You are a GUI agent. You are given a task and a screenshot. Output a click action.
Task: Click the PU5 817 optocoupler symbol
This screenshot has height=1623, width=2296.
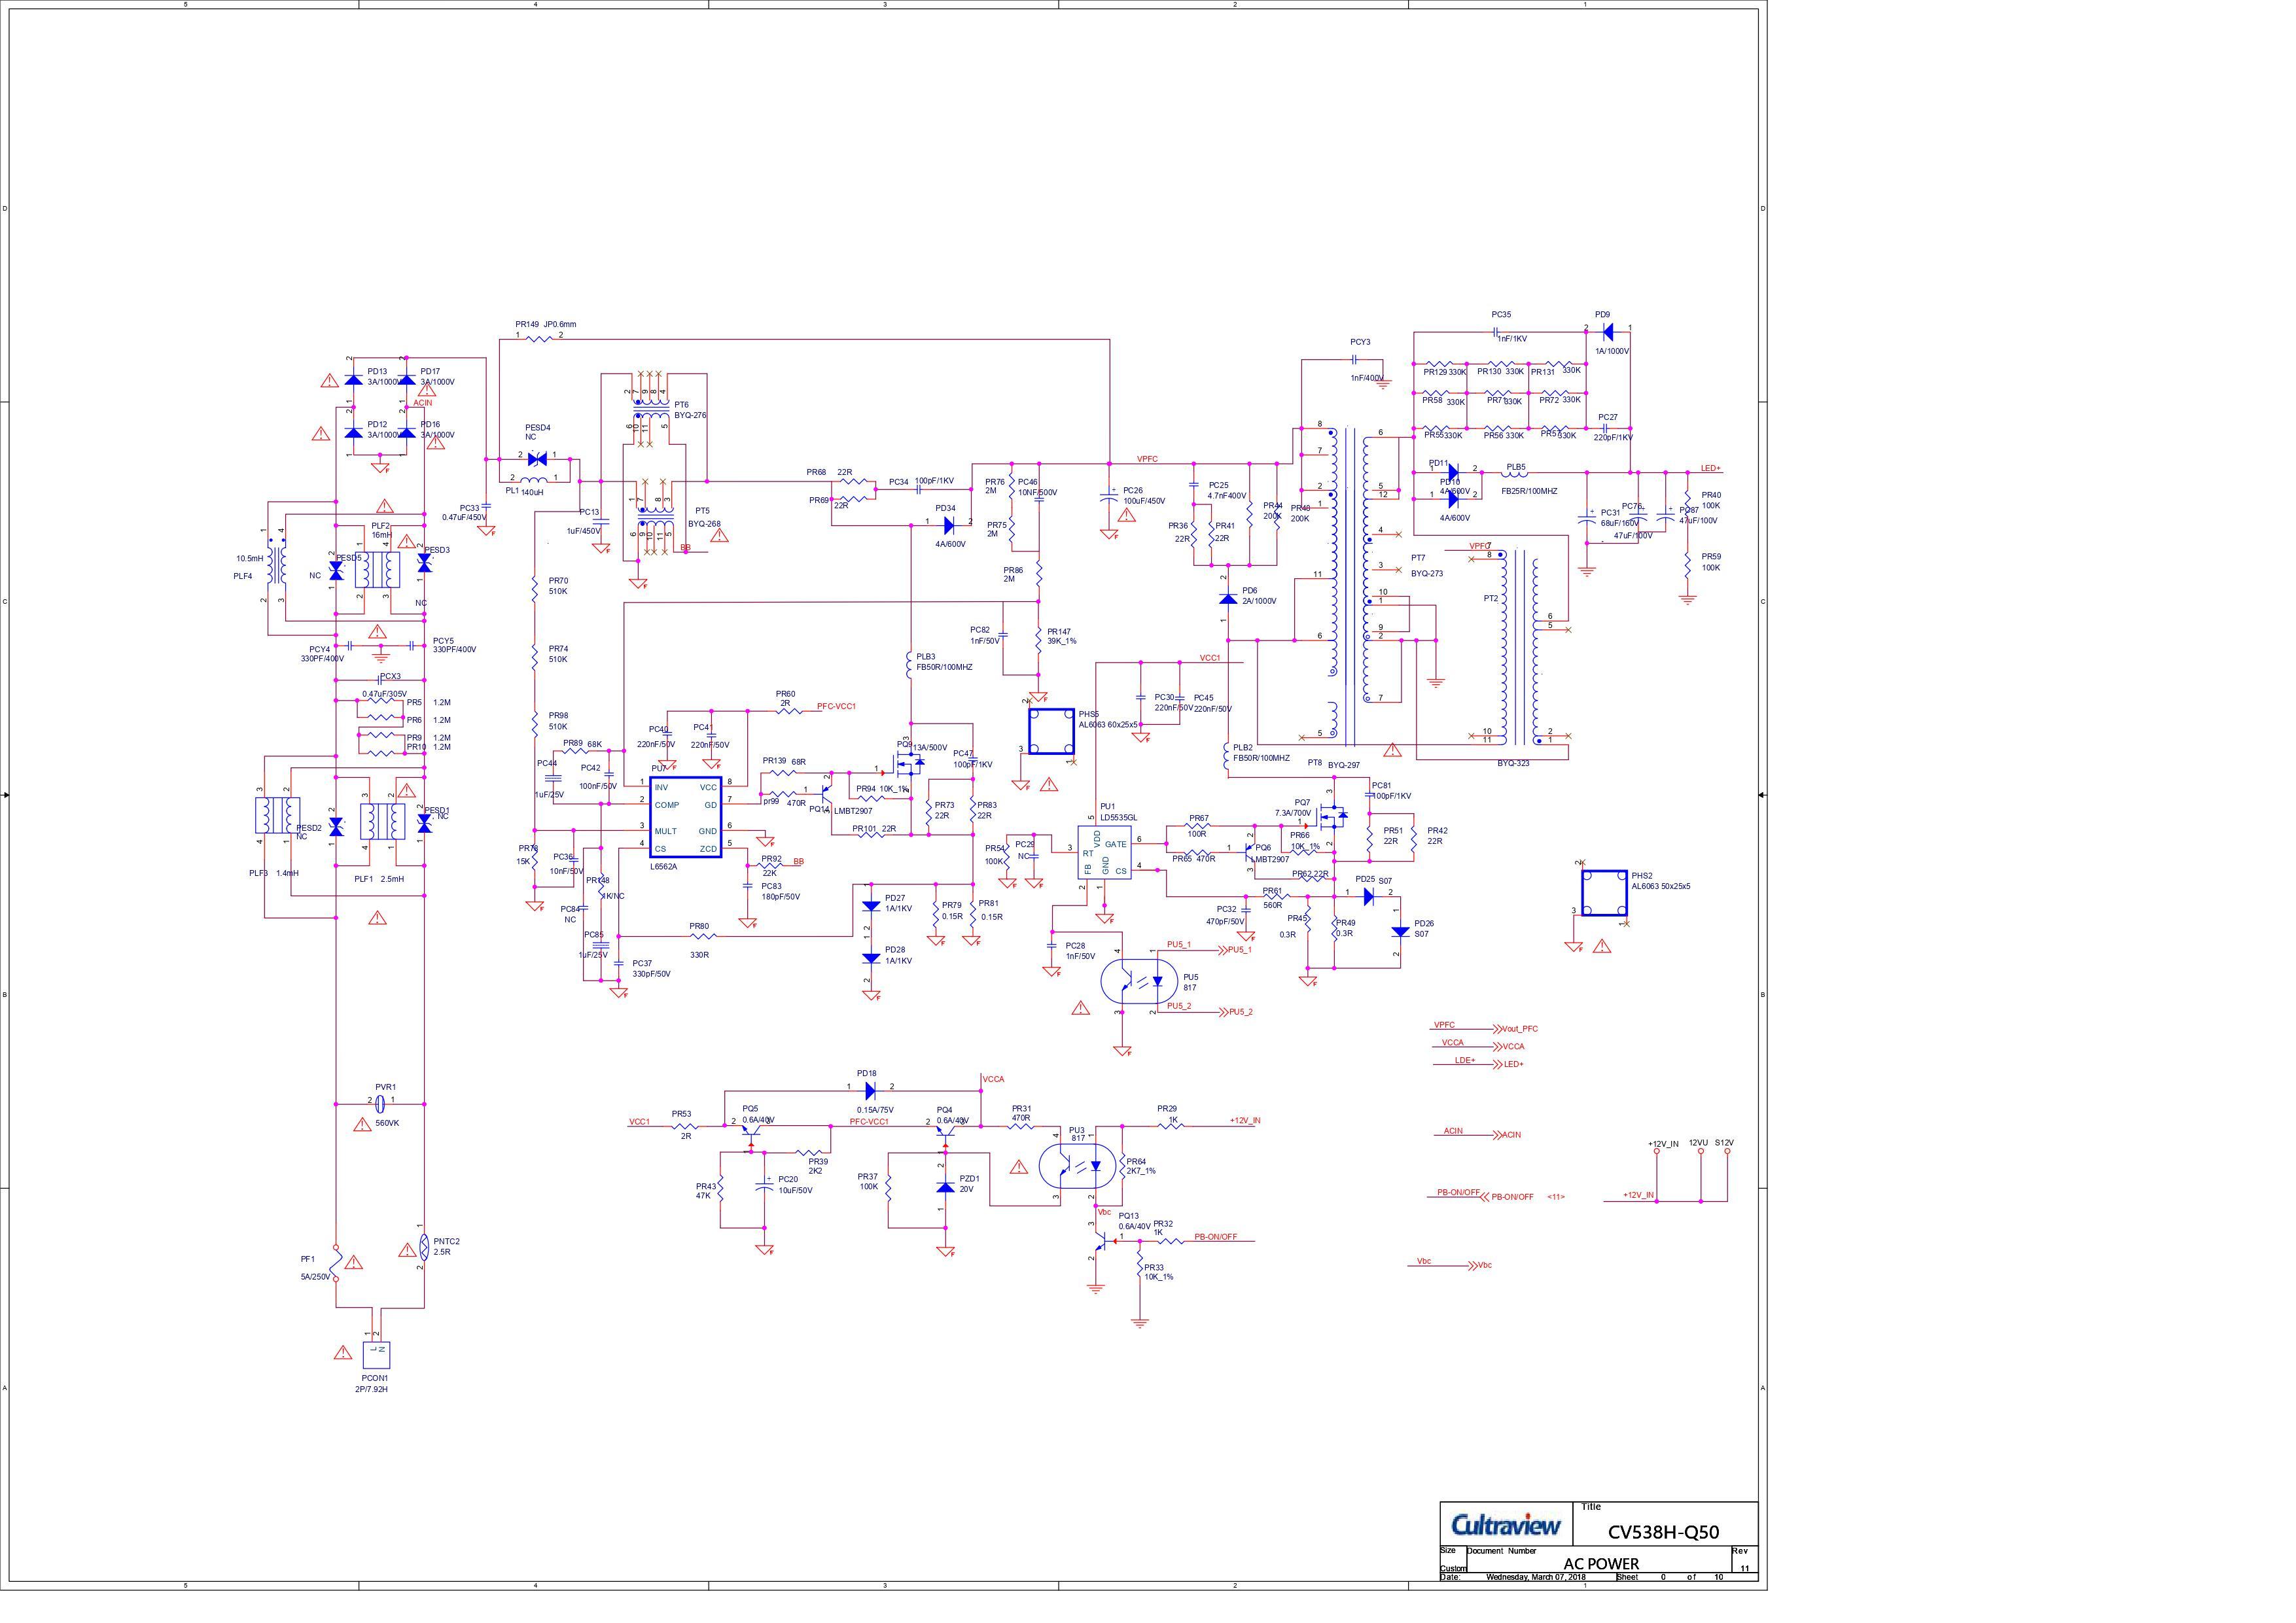click(1140, 981)
